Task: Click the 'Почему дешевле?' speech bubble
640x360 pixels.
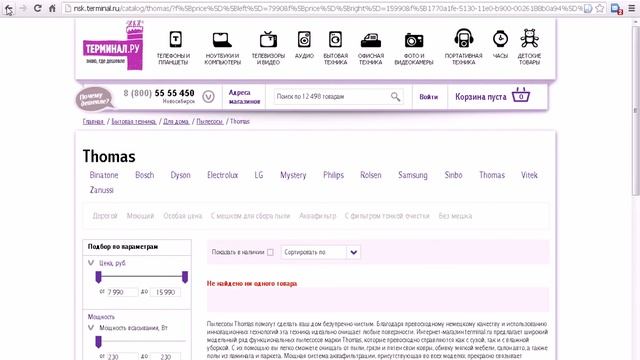Action: point(94,99)
